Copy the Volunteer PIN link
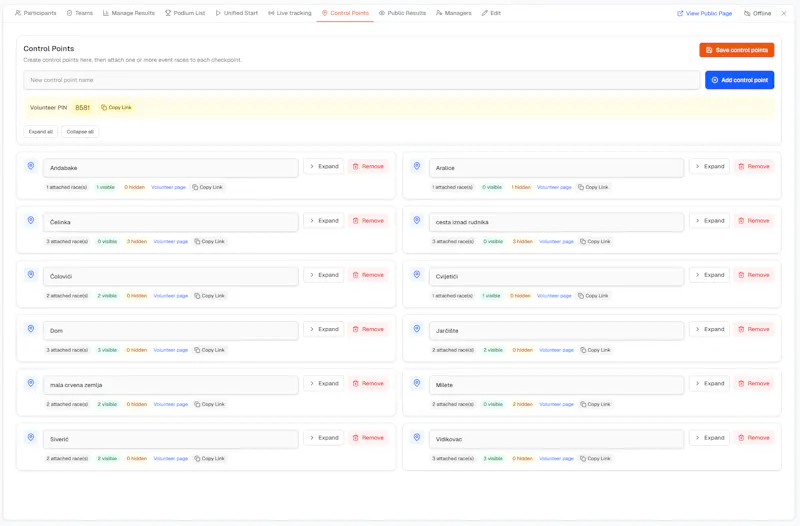This screenshot has height=526, width=800. click(116, 108)
